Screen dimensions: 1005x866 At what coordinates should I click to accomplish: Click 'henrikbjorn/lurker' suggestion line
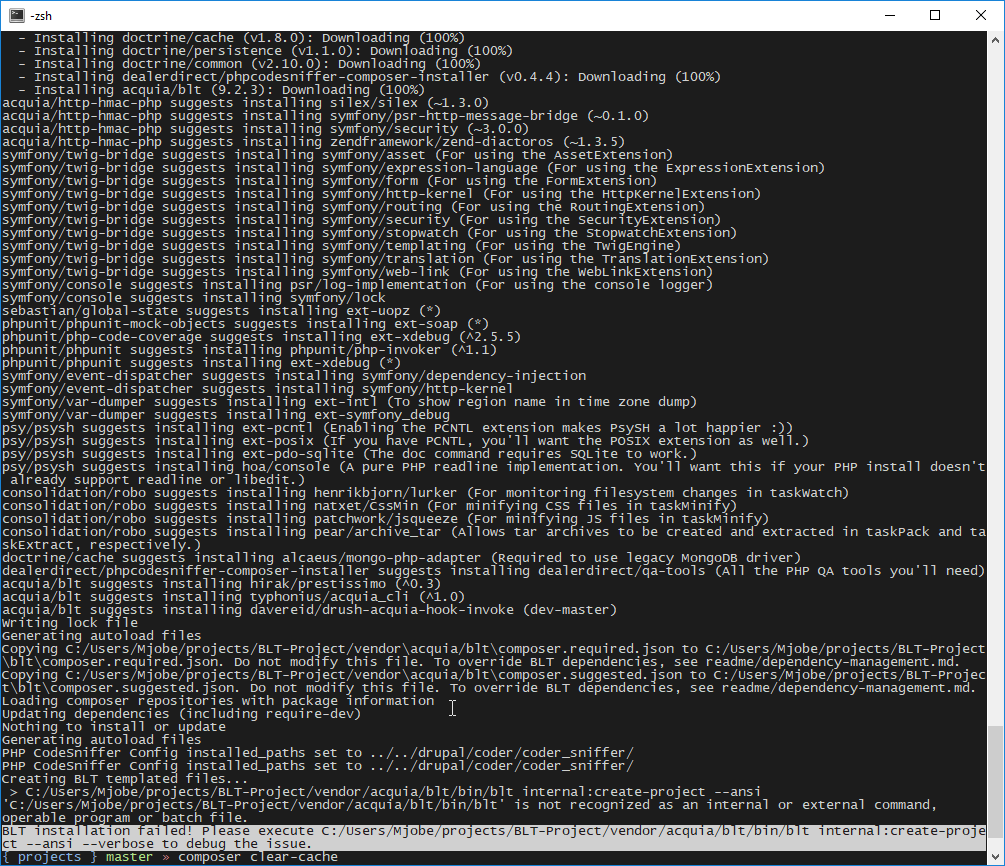pyautogui.click(x=425, y=493)
